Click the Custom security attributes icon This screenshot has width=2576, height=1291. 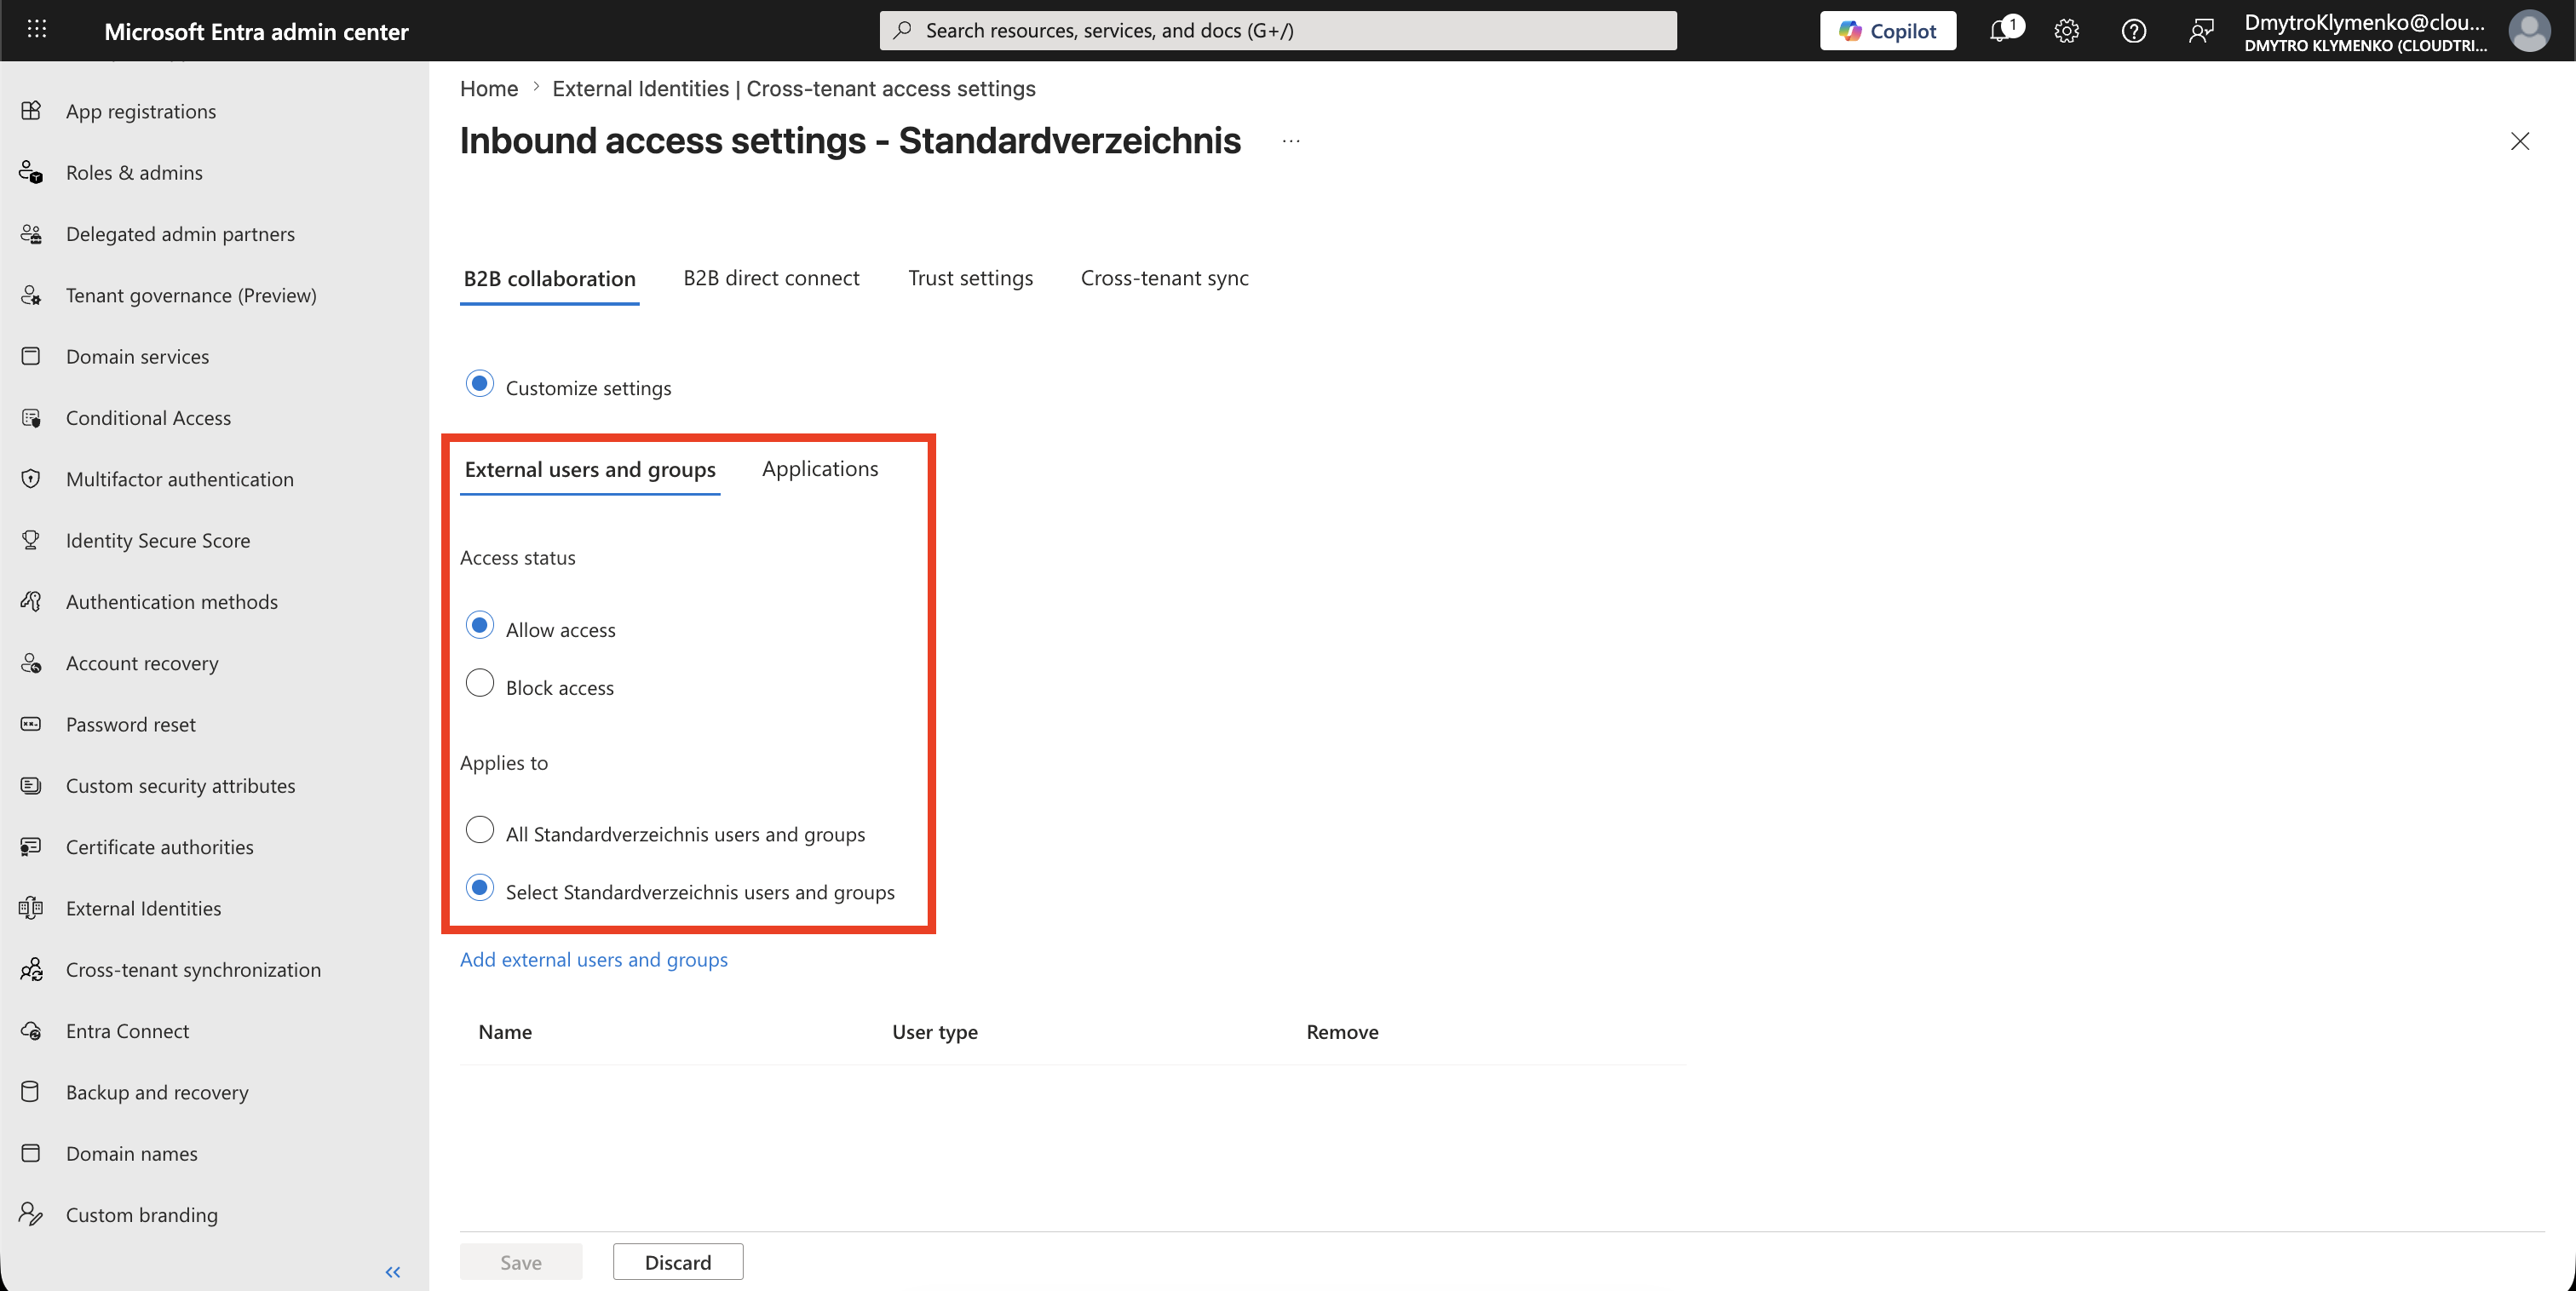pos(31,785)
